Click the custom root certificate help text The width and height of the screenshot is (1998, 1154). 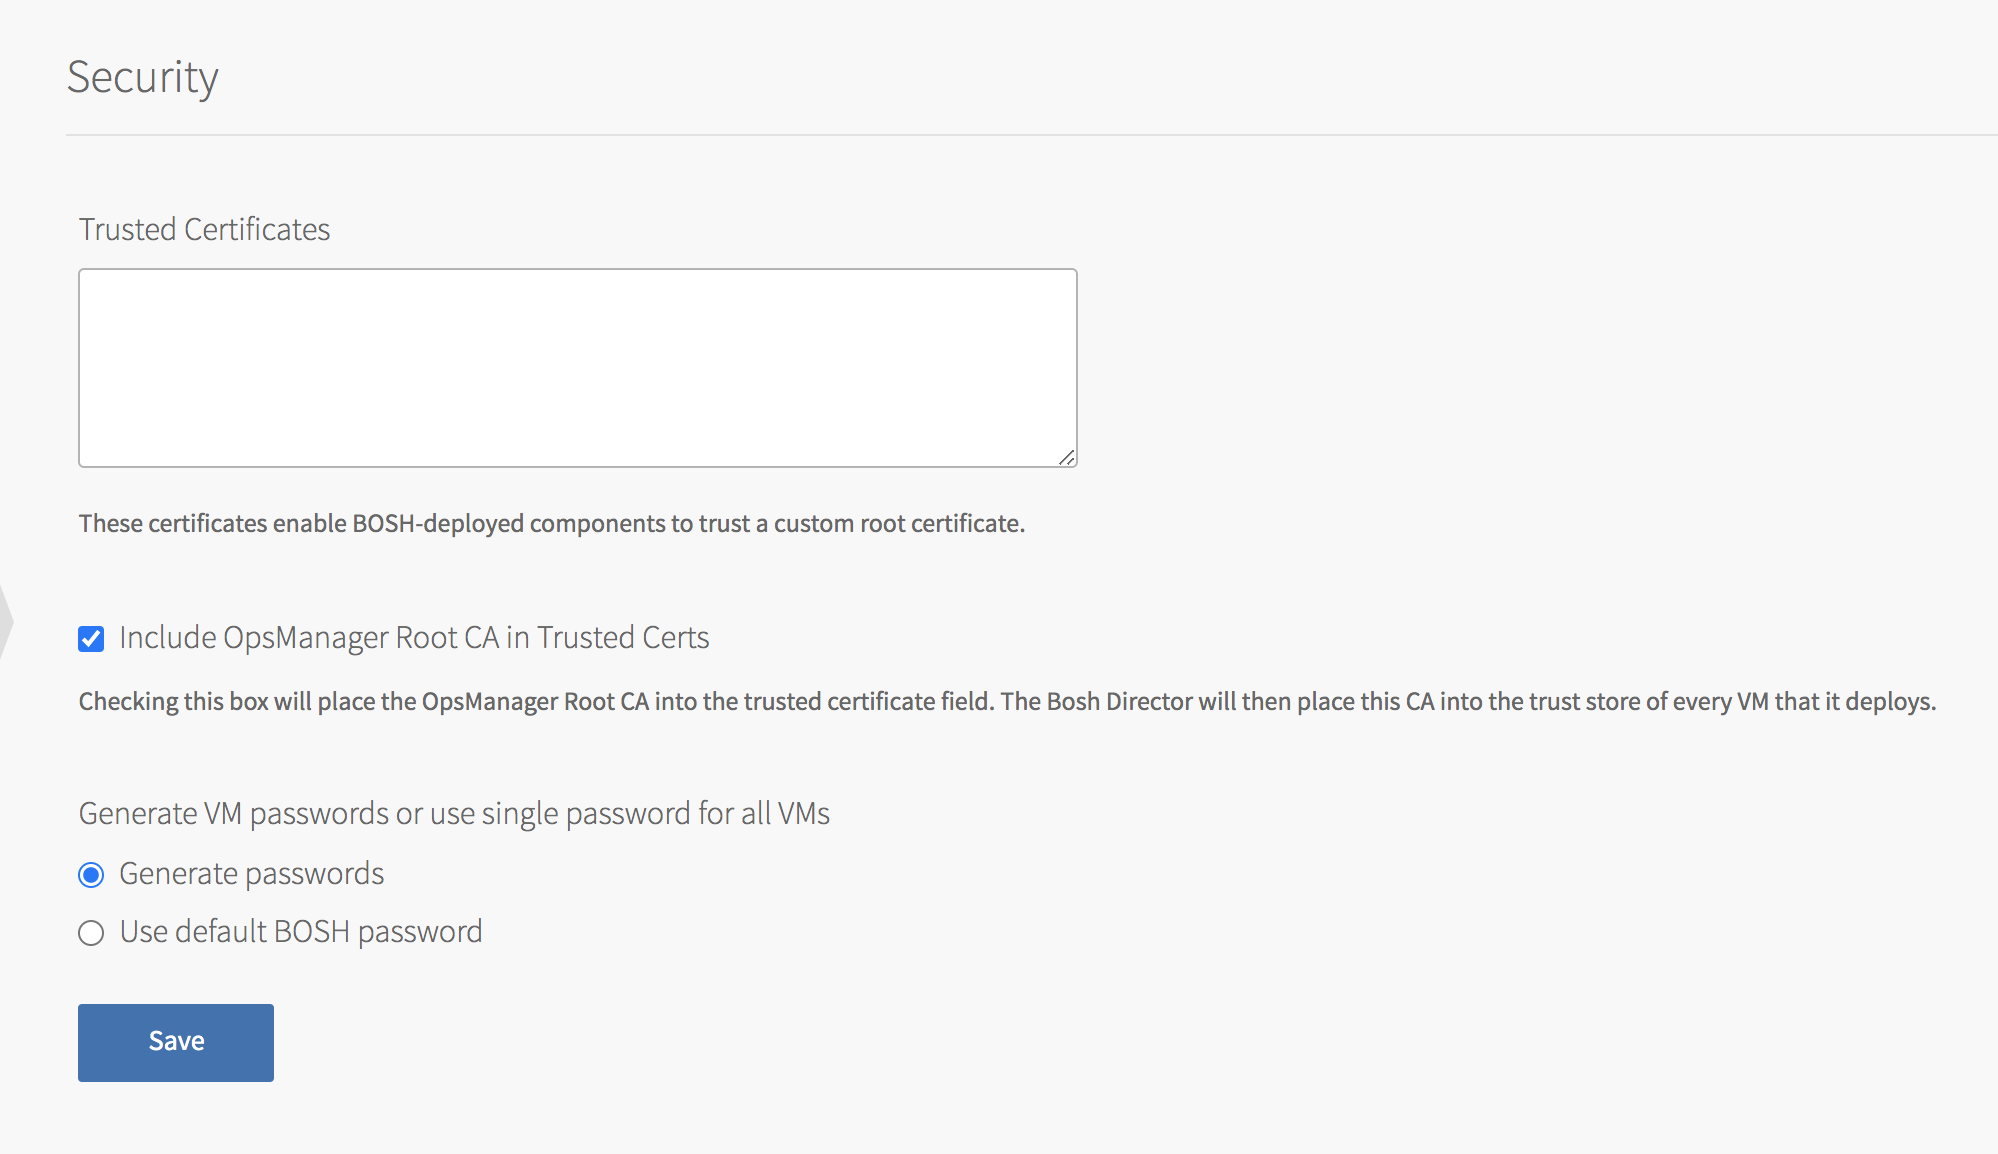tap(552, 523)
